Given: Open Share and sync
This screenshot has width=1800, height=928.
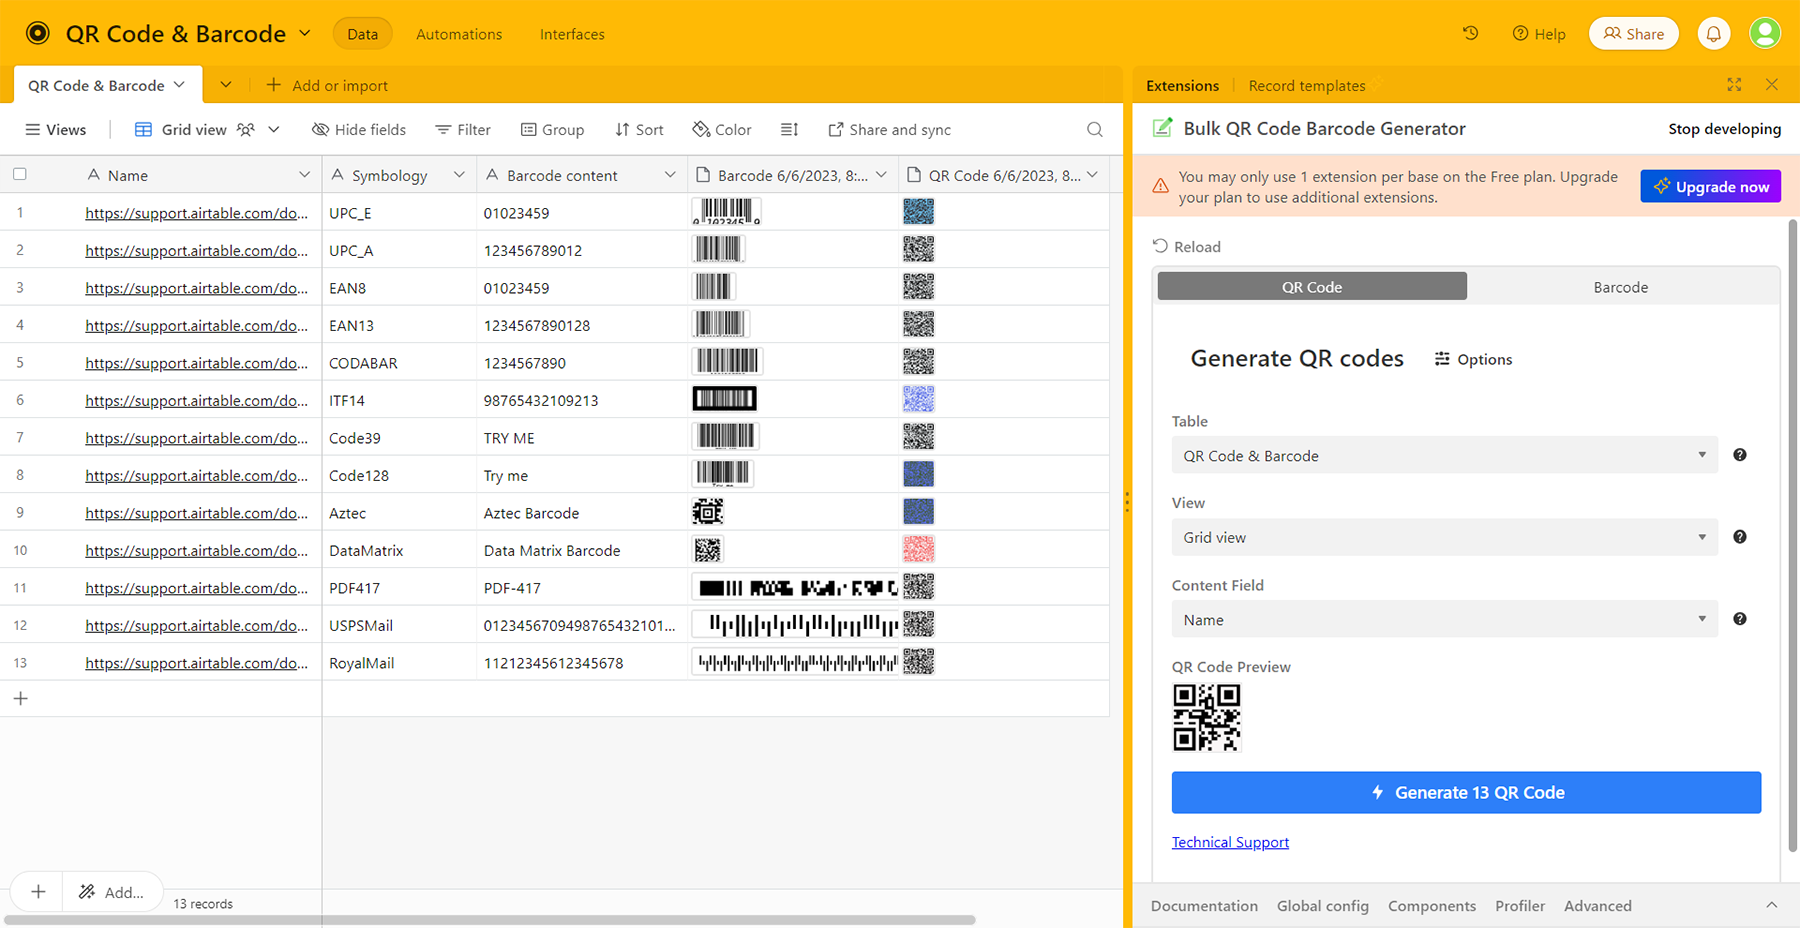Looking at the screenshot, I should pos(889,129).
